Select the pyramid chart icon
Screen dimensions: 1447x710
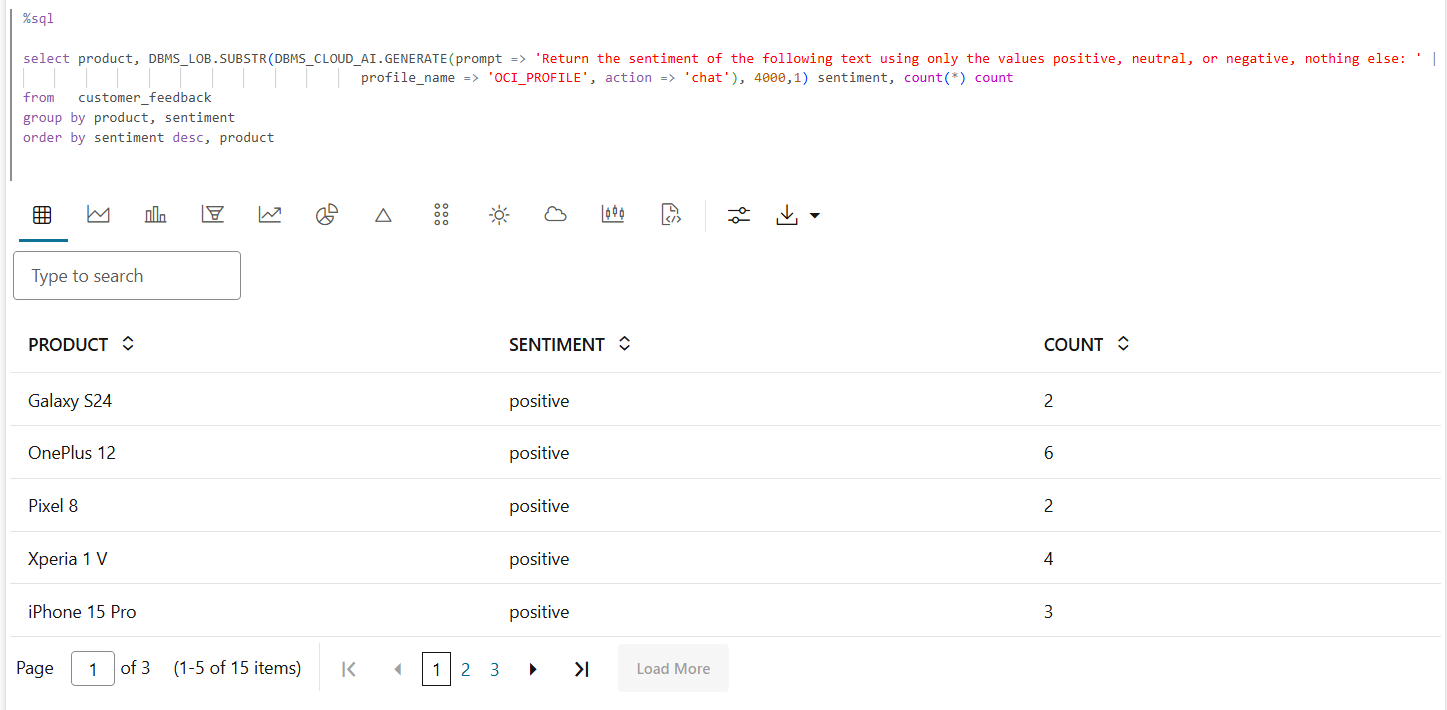pyautogui.click(x=383, y=215)
